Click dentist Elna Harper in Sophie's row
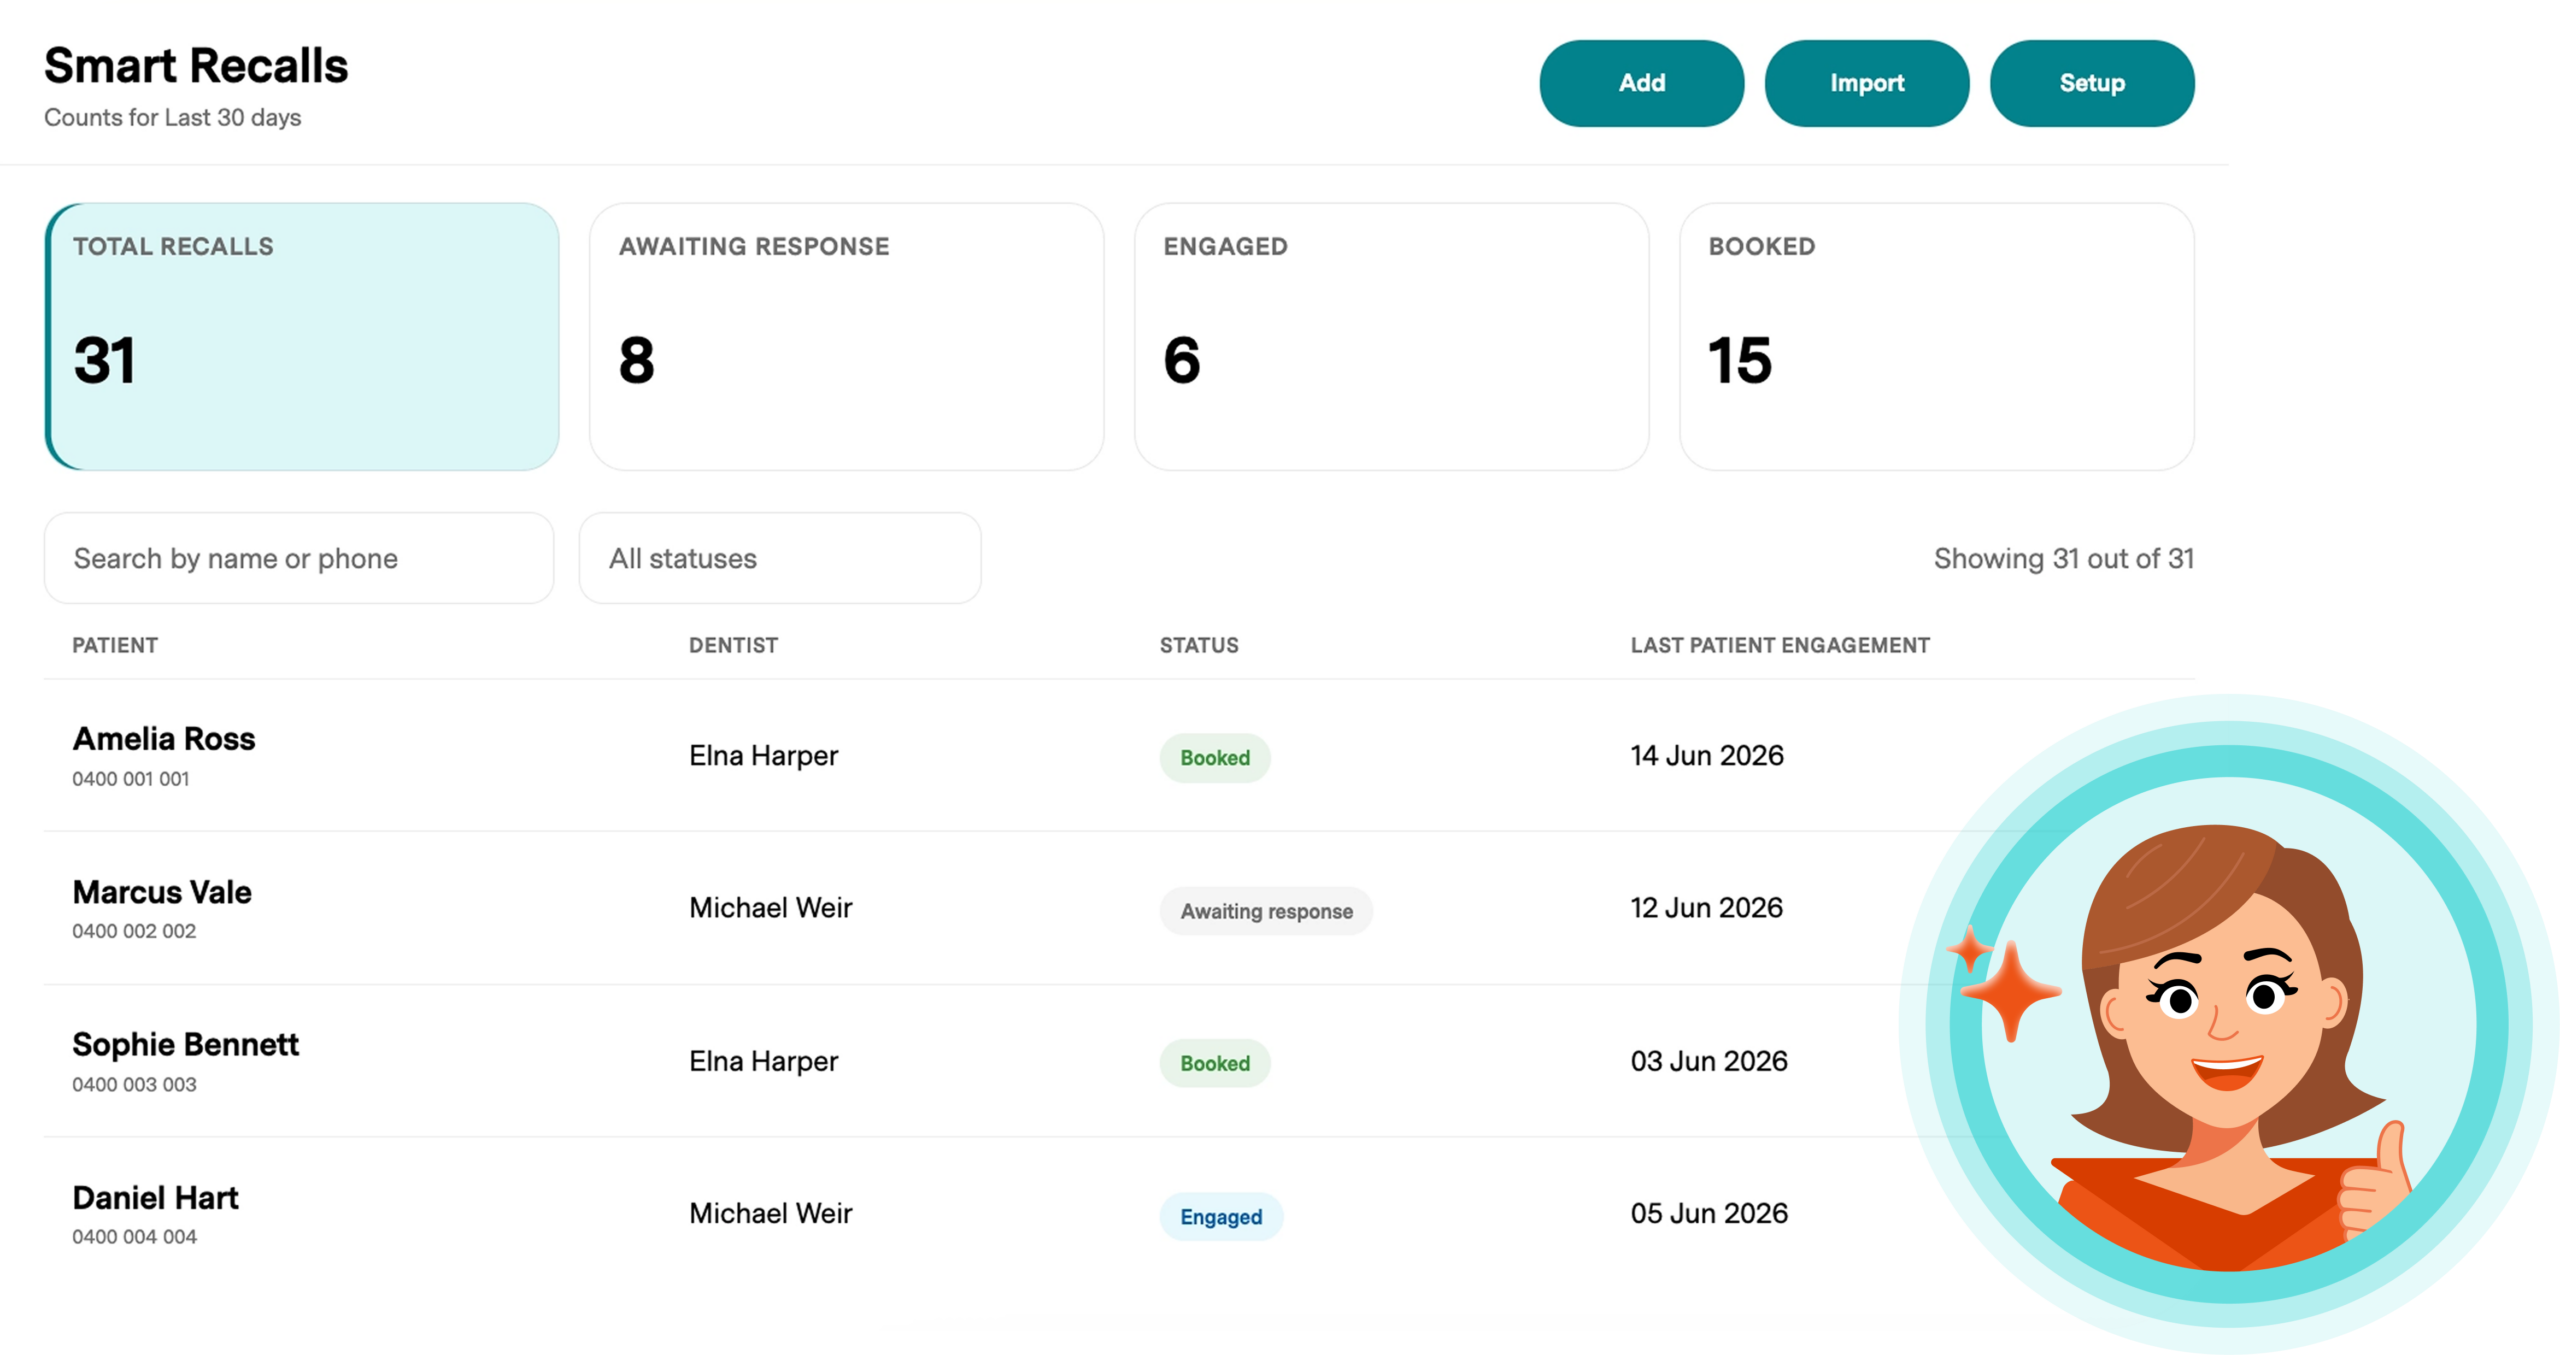 [763, 1061]
